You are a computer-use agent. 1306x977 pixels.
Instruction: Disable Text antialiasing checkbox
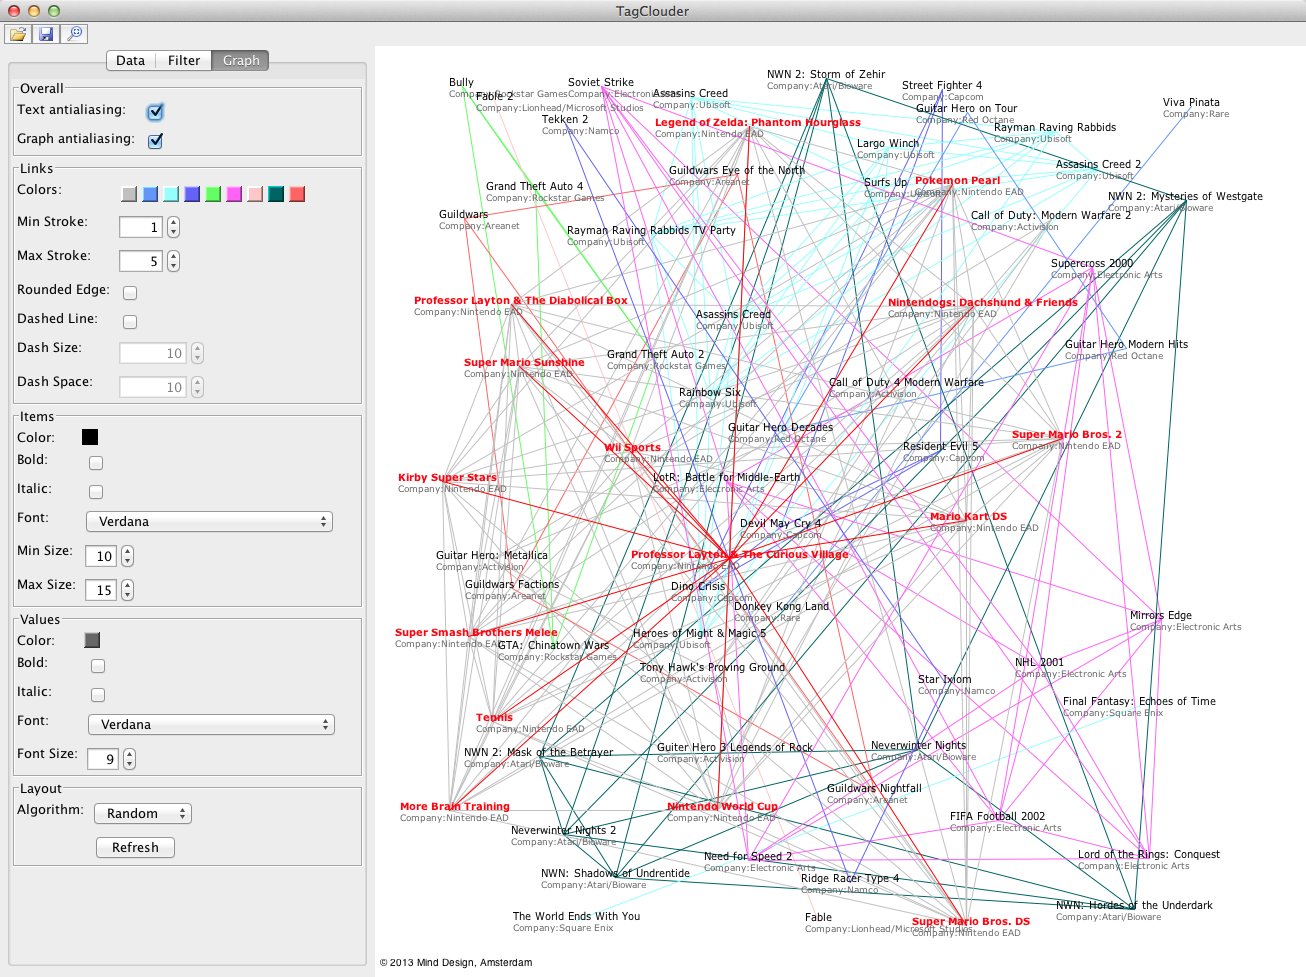point(155,112)
